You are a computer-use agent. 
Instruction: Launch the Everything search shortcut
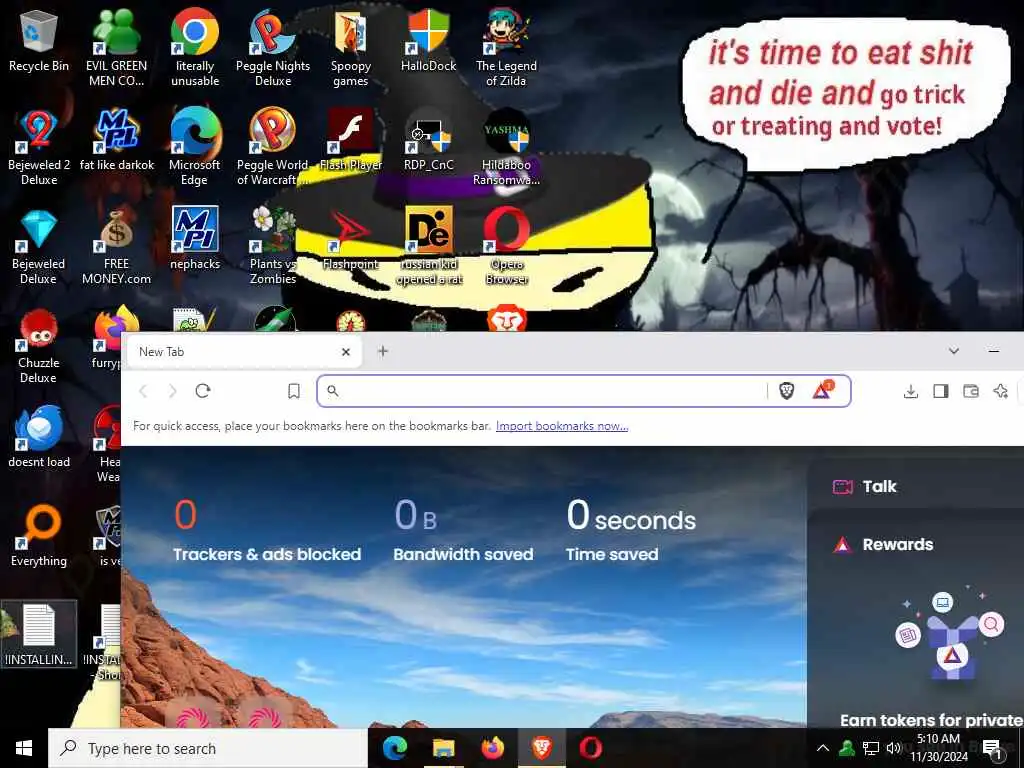(39, 536)
